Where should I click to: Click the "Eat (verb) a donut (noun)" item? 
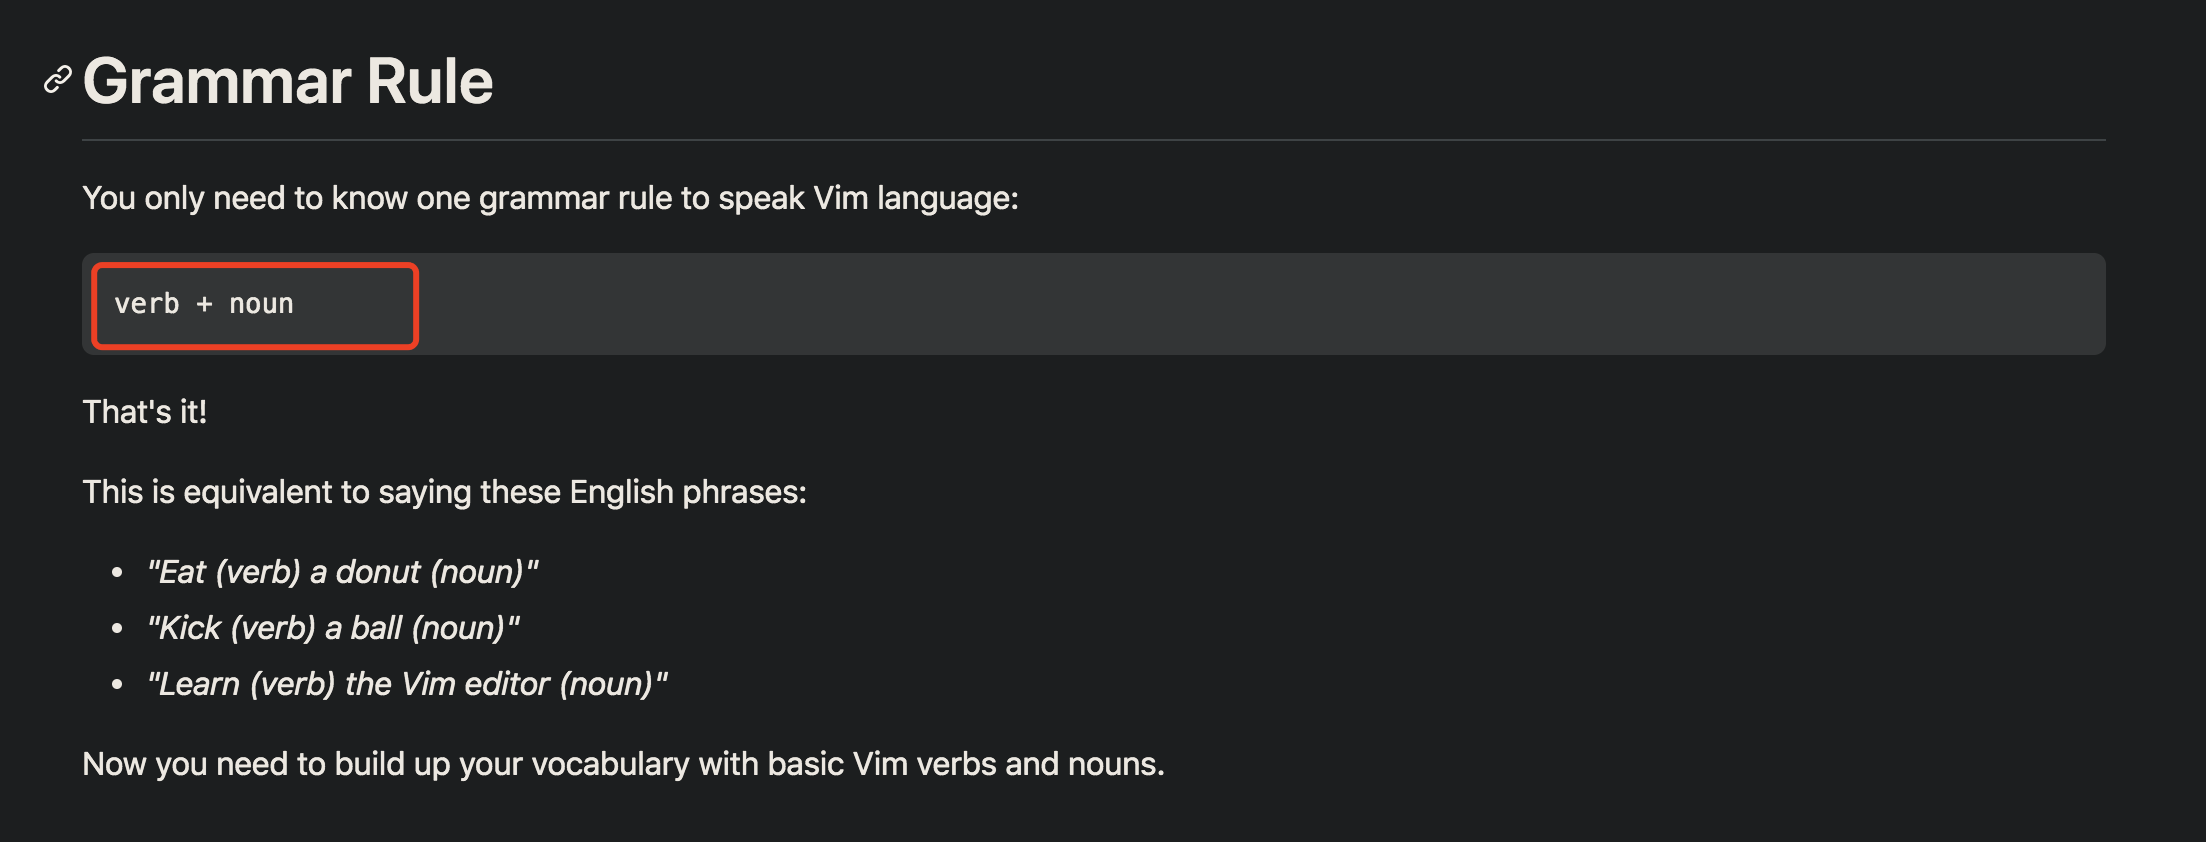coord(343,572)
